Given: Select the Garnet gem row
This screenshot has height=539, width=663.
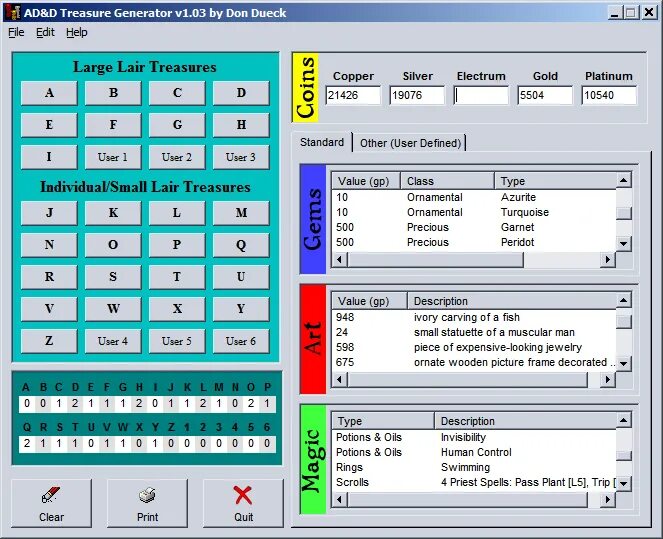Looking at the screenshot, I should click(x=474, y=227).
